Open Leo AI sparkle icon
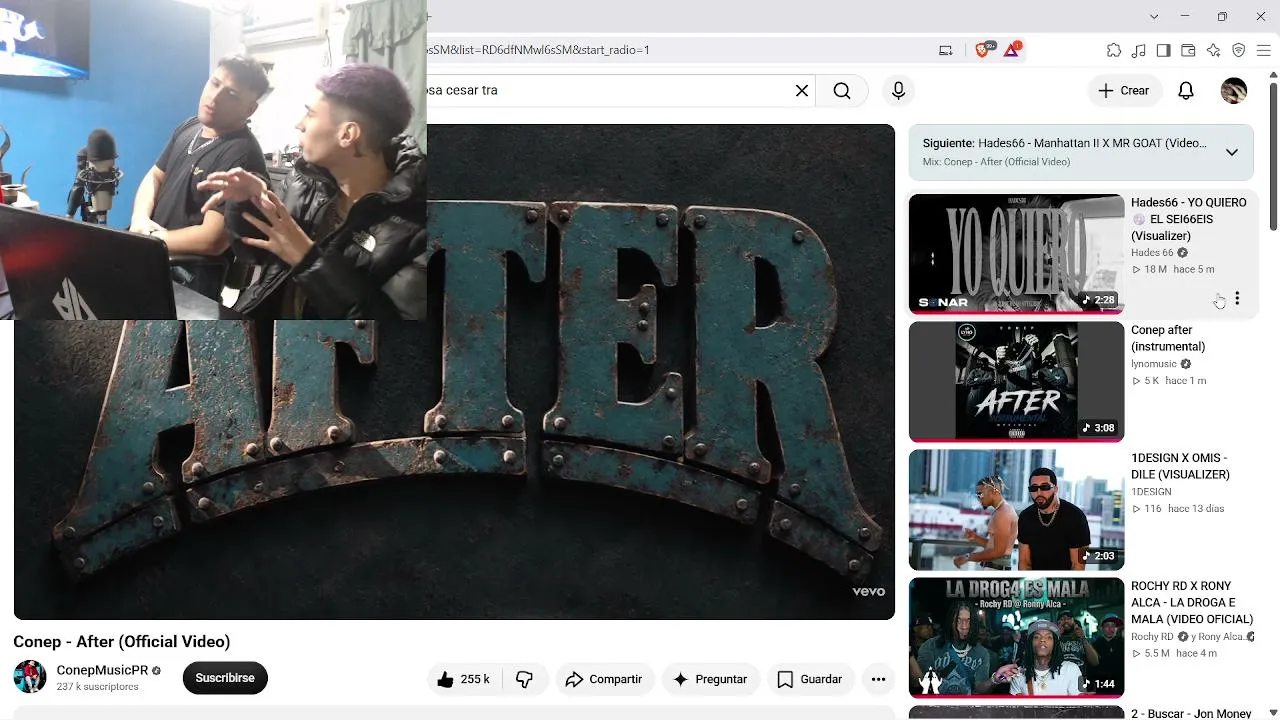This screenshot has width=1280, height=720. click(x=1213, y=50)
